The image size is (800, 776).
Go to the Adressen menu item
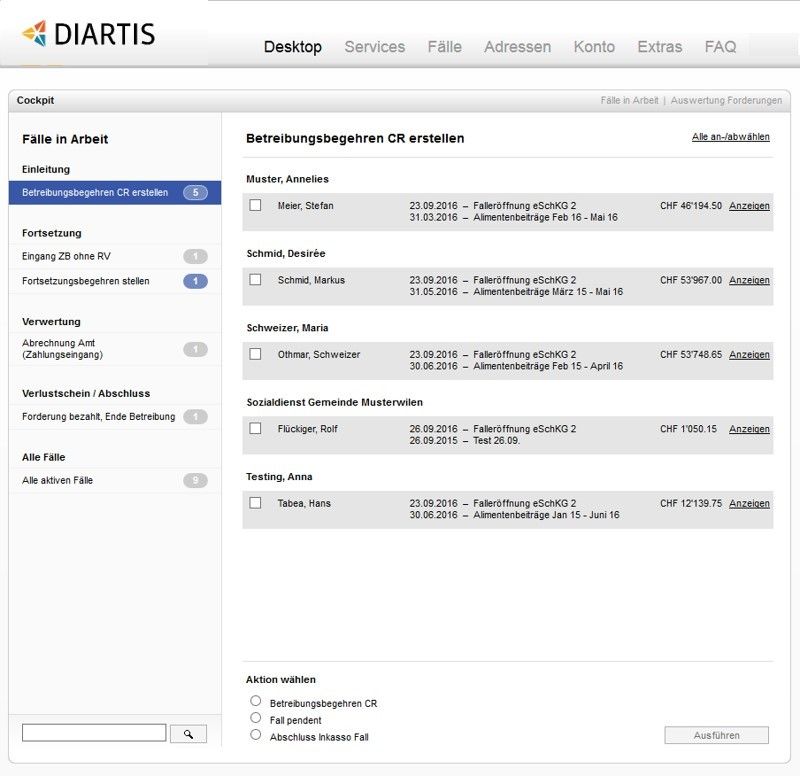pos(517,47)
